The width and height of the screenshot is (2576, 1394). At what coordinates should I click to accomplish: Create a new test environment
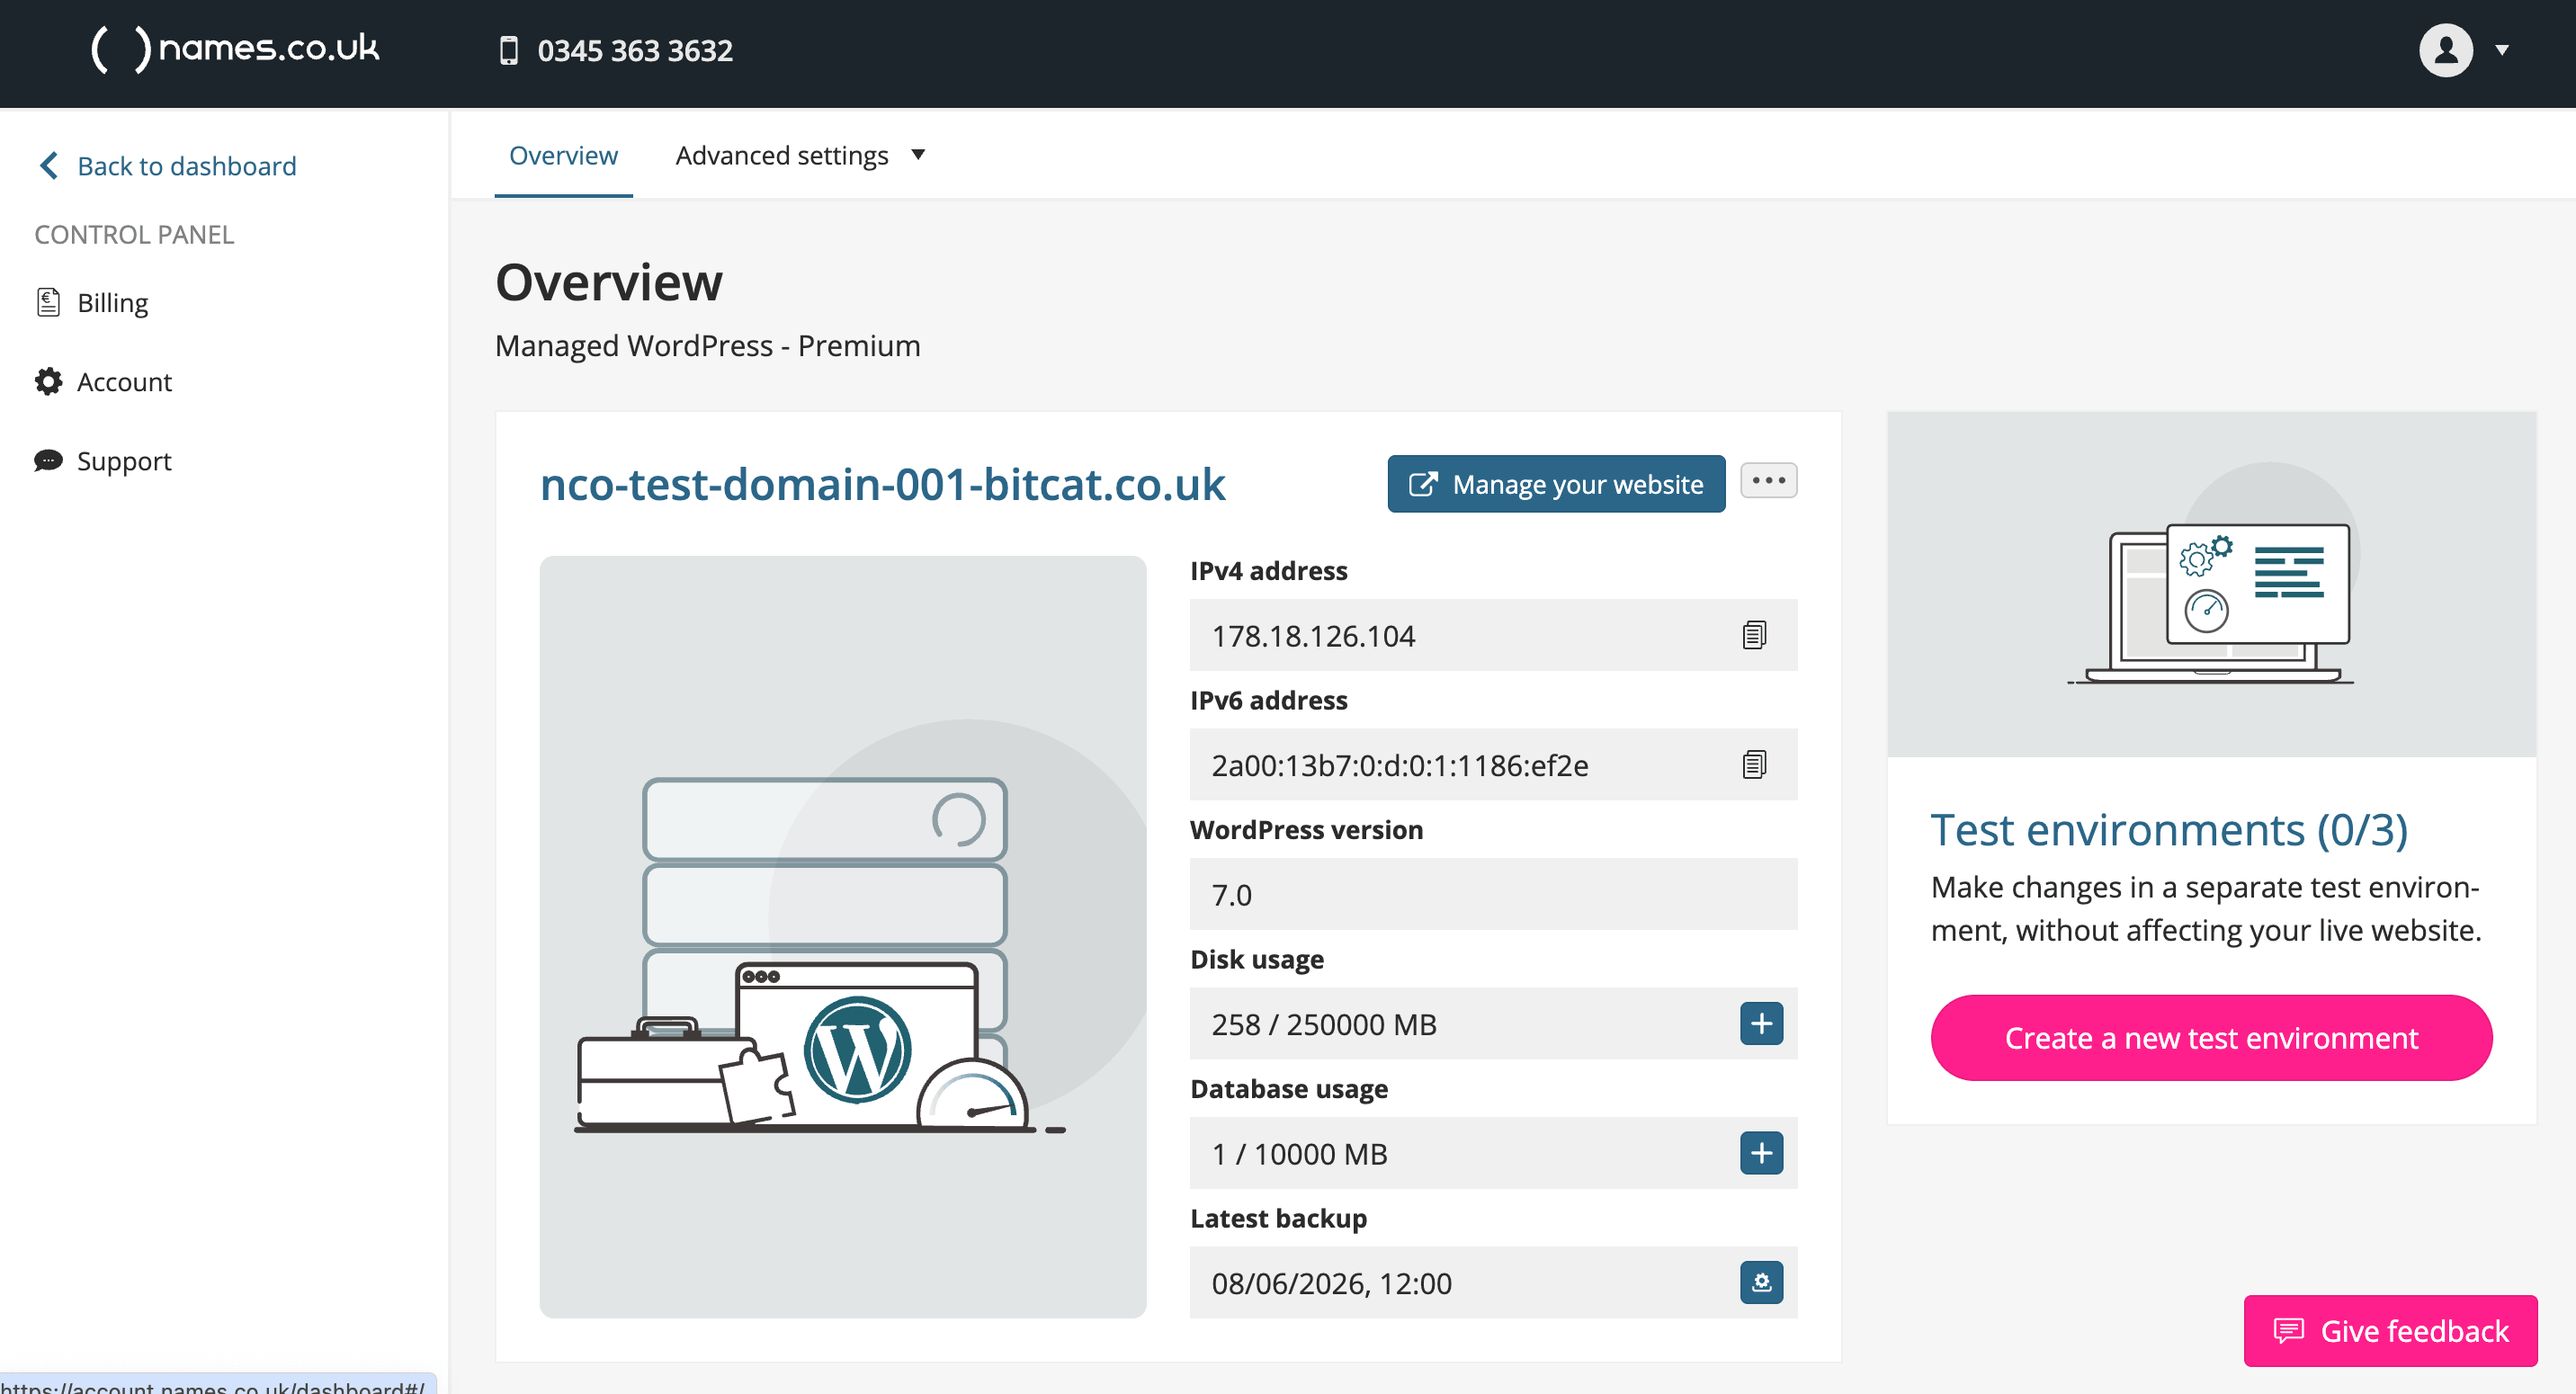2210,1037
